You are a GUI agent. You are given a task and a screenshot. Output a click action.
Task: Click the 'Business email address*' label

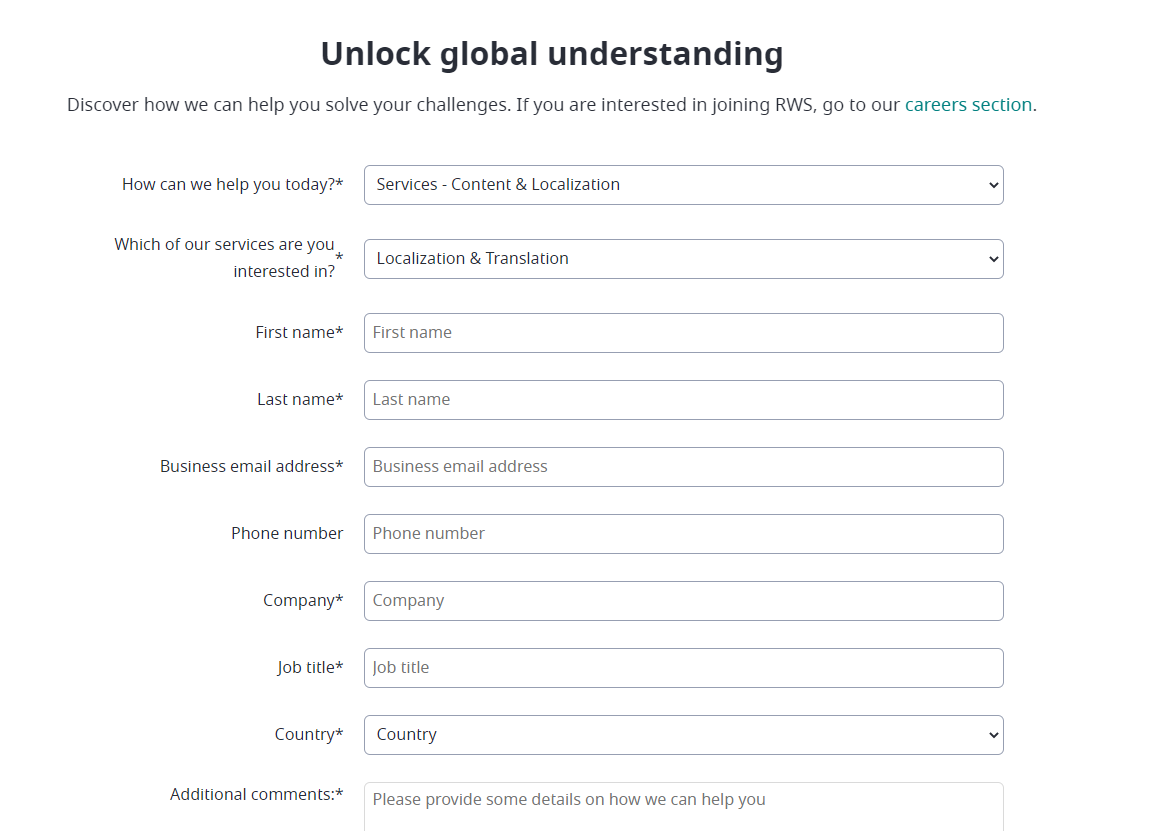(252, 465)
